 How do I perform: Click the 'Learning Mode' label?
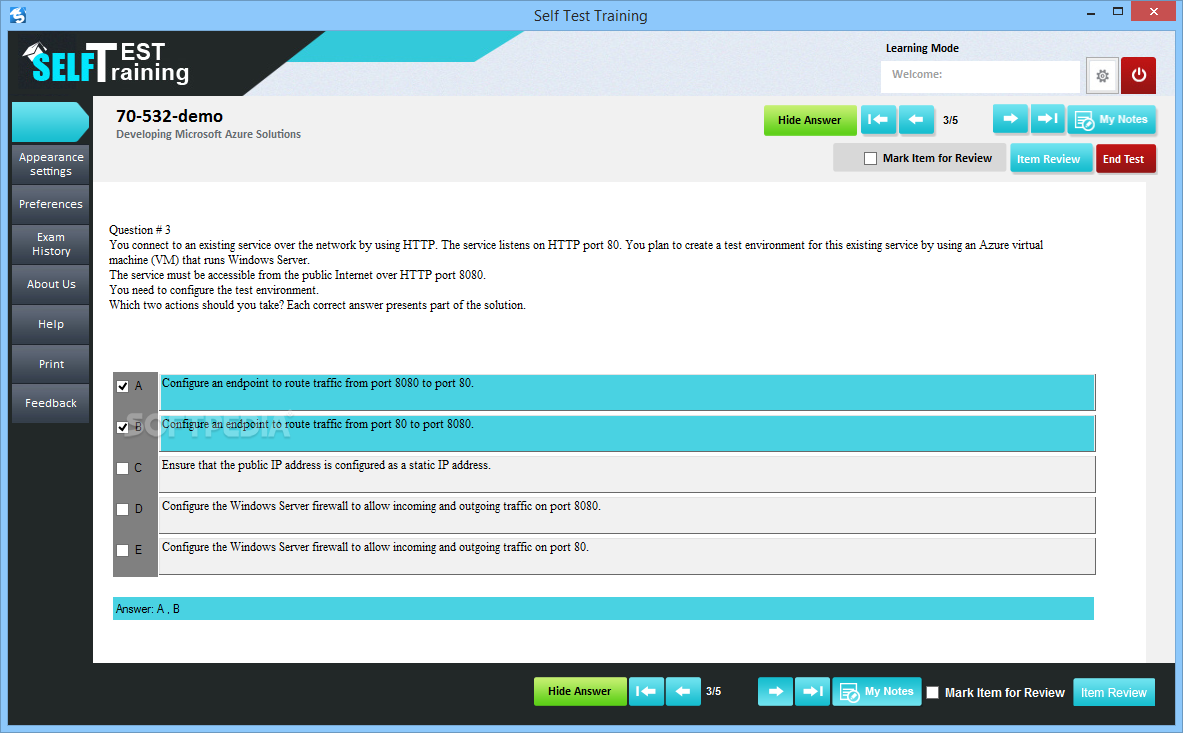coord(922,48)
